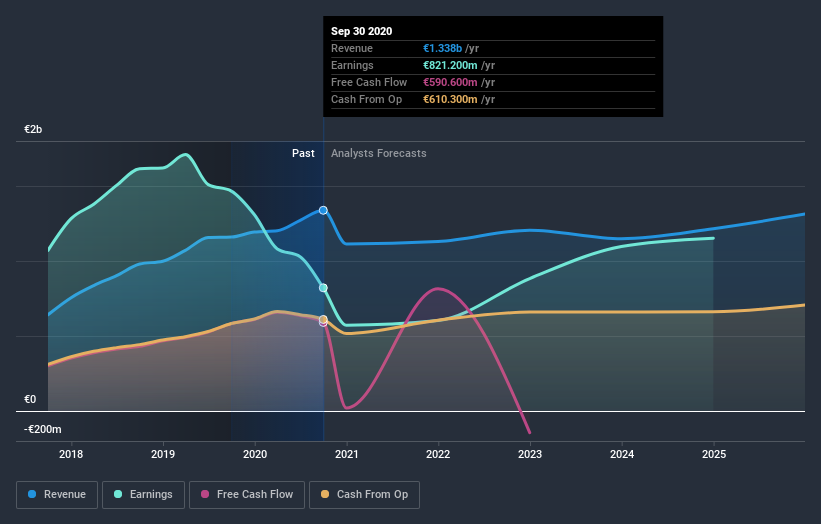Viewport: 821px width, 524px height.
Task: Select the 2020 x-axis label
Action: (x=255, y=454)
